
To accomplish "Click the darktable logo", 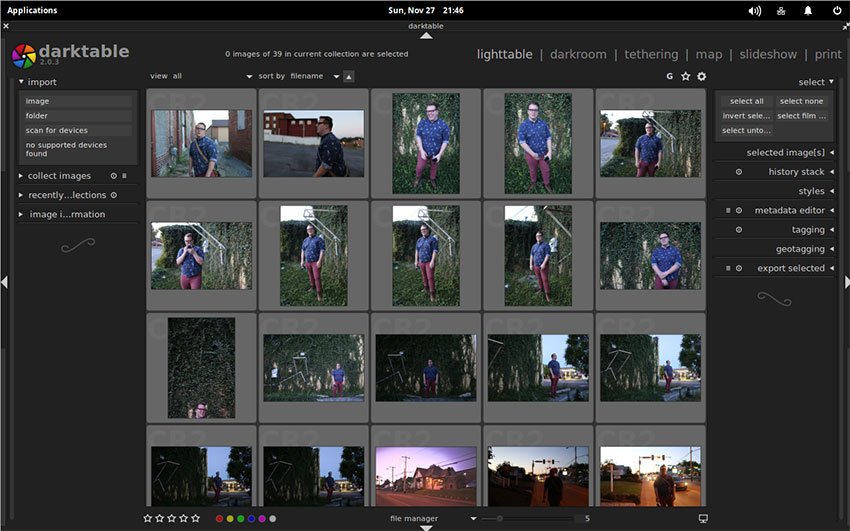I will coord(24,56).
